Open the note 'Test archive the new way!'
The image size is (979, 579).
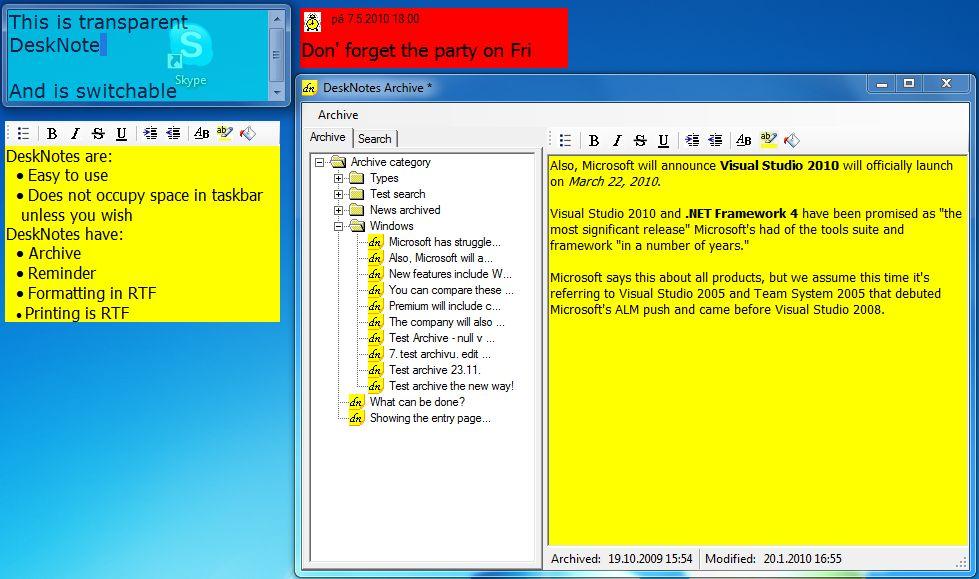pos(451,386)
